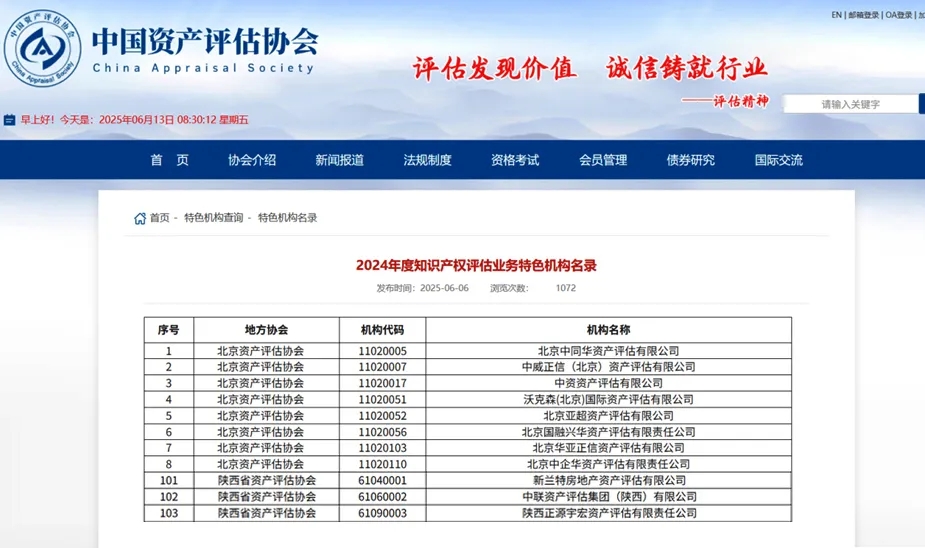Select 资格考试 in navigation bar
The image size is (925, 548).
pyautogui.click(x=515, y=160)
